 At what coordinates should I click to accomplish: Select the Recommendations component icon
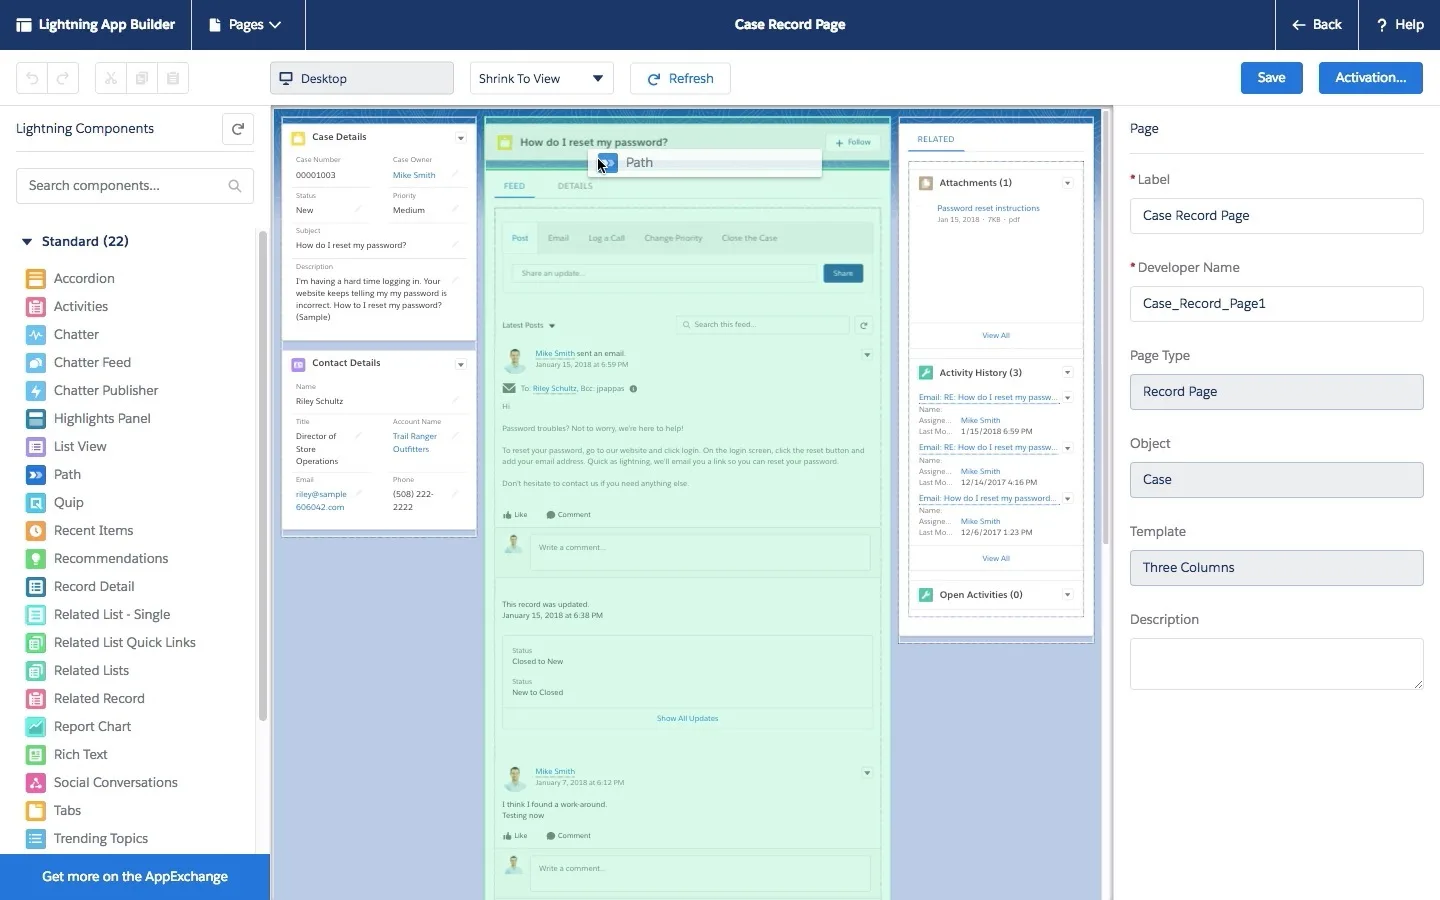tap(35, 559)
